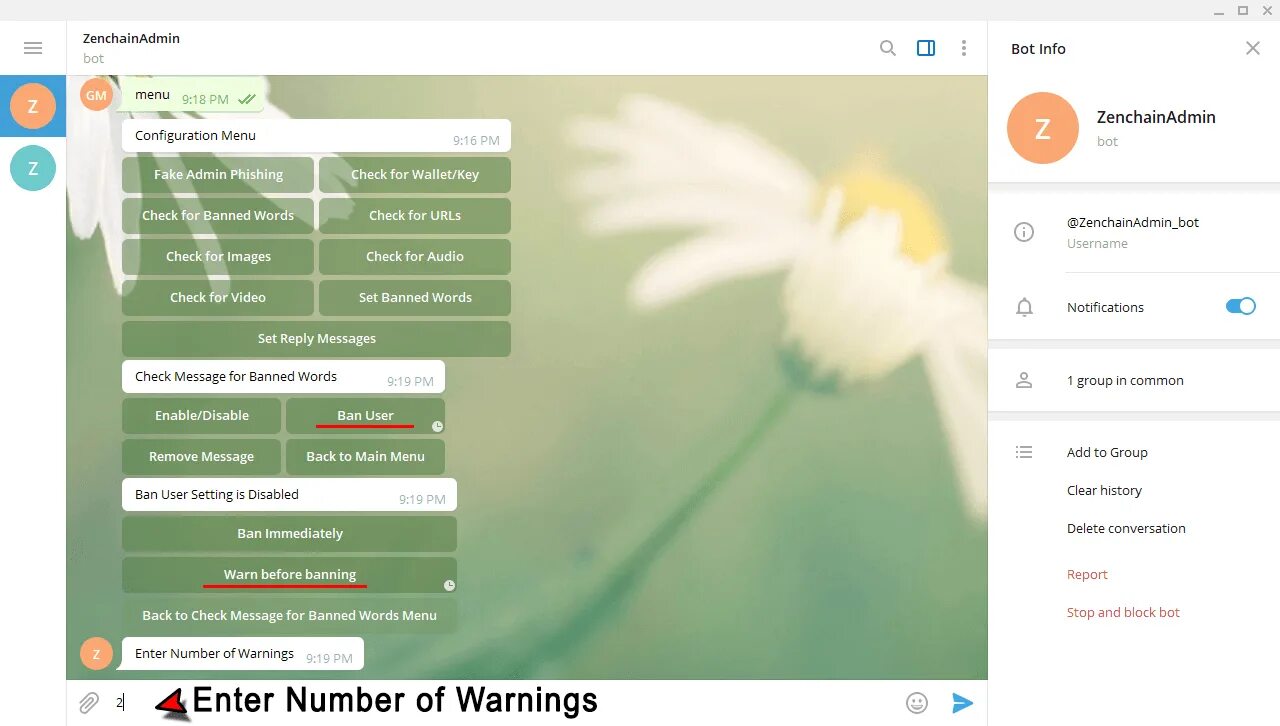Click Fake Admin Phishing button
The width and height of the screenshot is (1280, 726).
218,174
